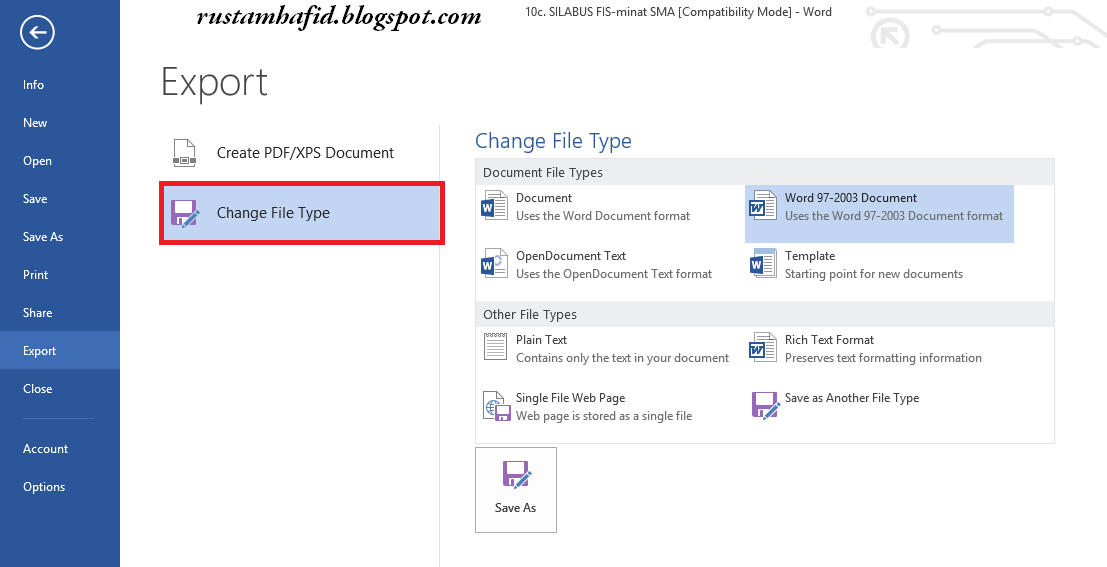This screenshot has width=1107, height=567.
Task: Select the Save as Another File Type label
Action: (x=852, y=398)
